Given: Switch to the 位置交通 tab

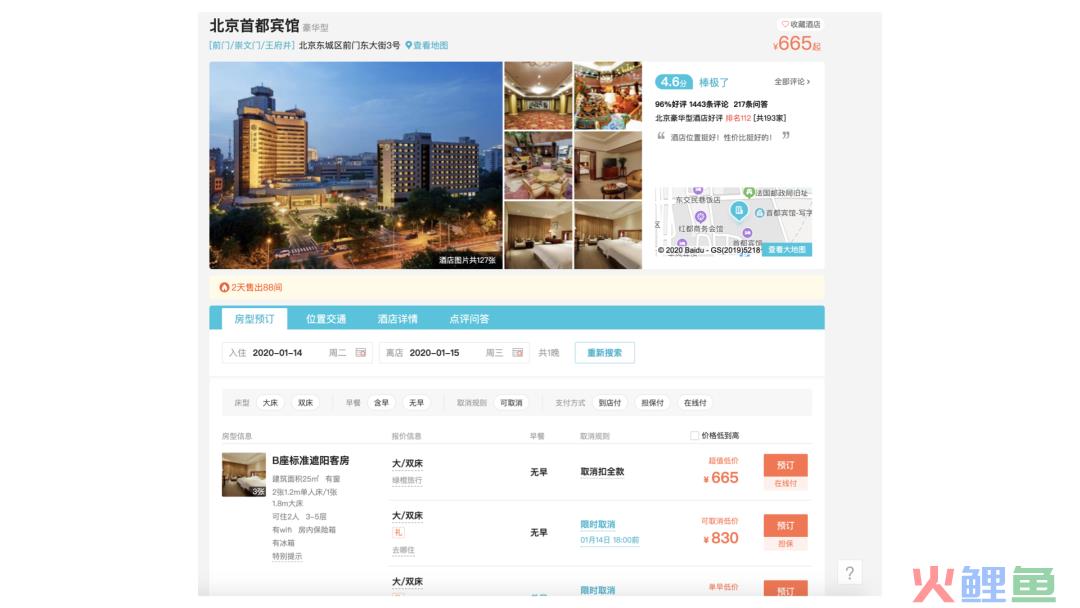Looking at the screenshot, I should (326, 319).
